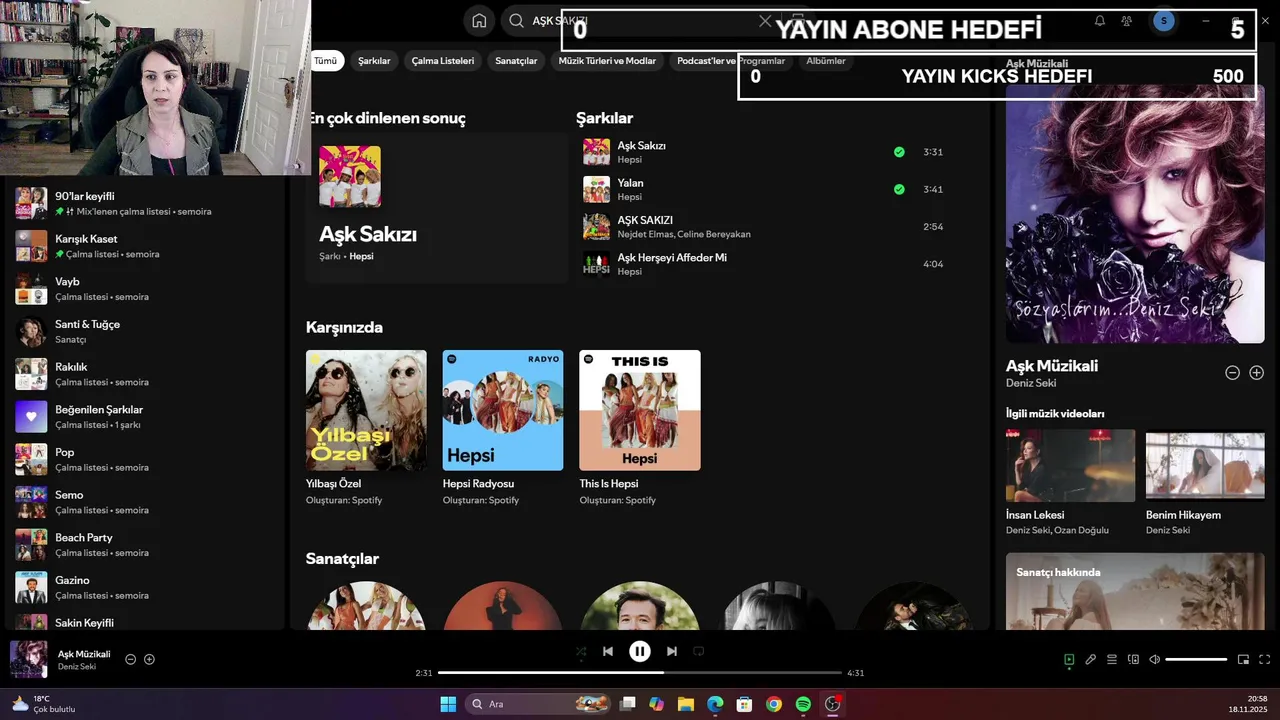The image size is (1280, 720).
Task: Open the Pop playlist
Action: (x=146, y=460)
